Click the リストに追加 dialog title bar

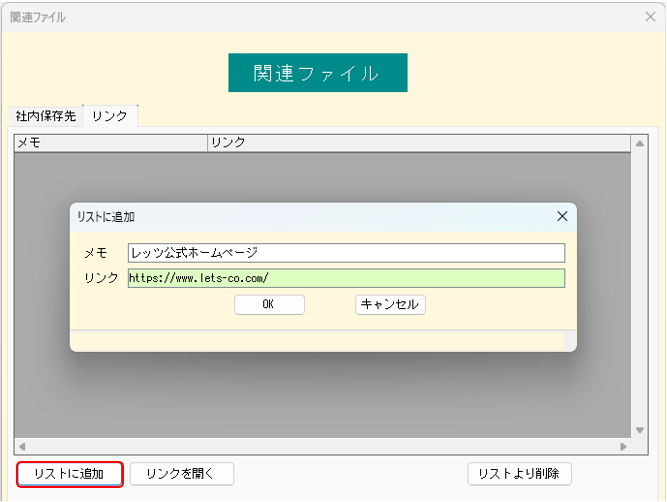[x=300, y=216]
